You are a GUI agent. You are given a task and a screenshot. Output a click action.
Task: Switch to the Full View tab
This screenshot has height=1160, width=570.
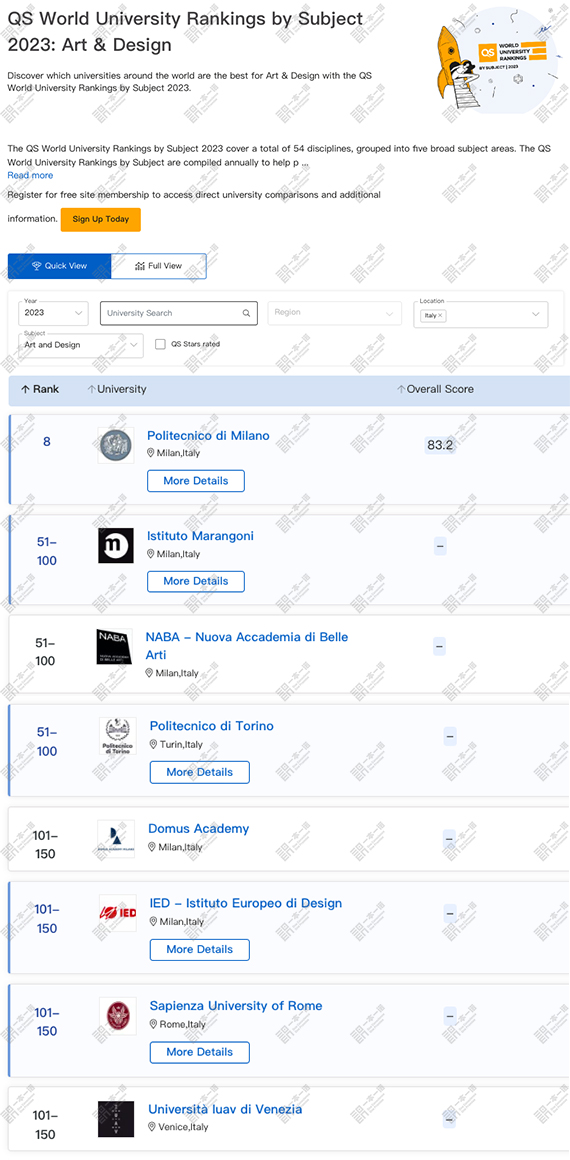[158, 266]
